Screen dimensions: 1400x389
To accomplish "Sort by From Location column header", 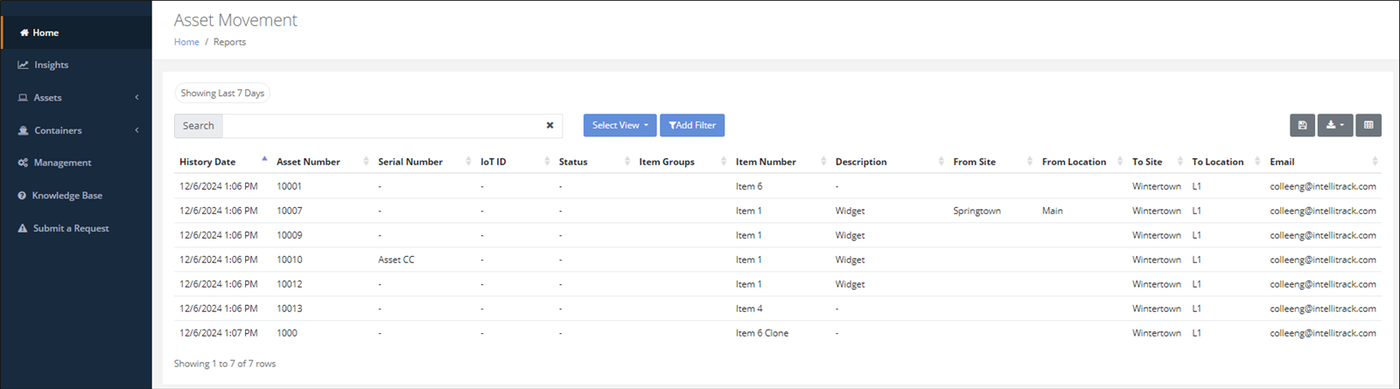I will (1082, 161).
